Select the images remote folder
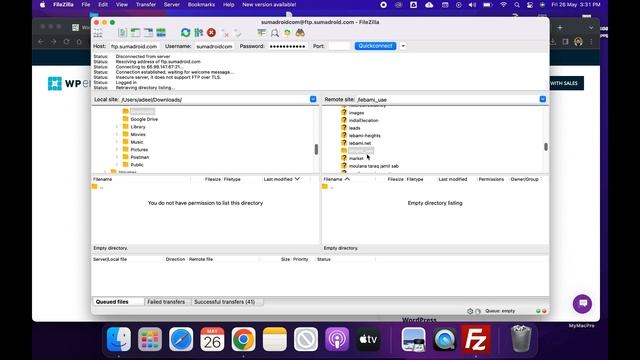 [356, 113]
